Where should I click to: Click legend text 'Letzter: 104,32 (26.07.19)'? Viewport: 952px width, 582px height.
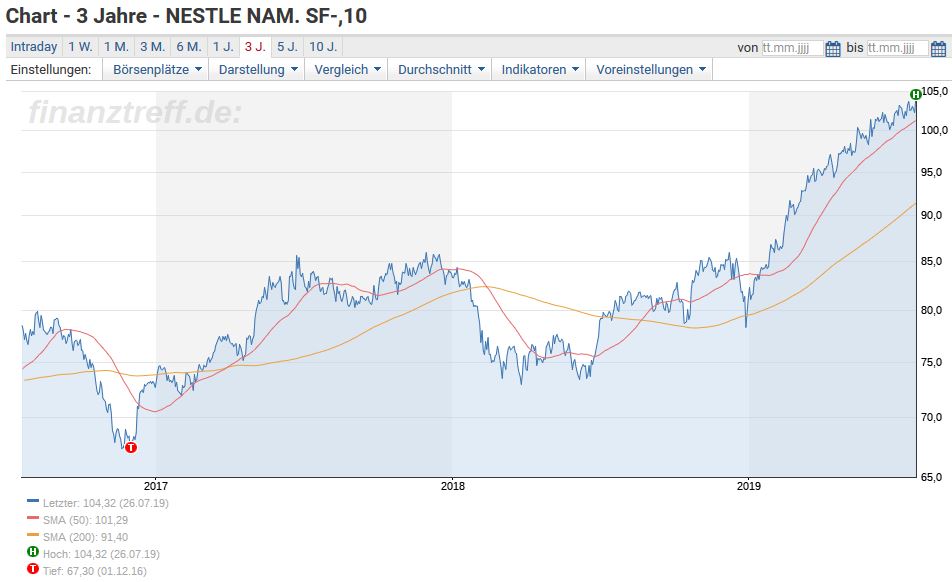point(106,503)
